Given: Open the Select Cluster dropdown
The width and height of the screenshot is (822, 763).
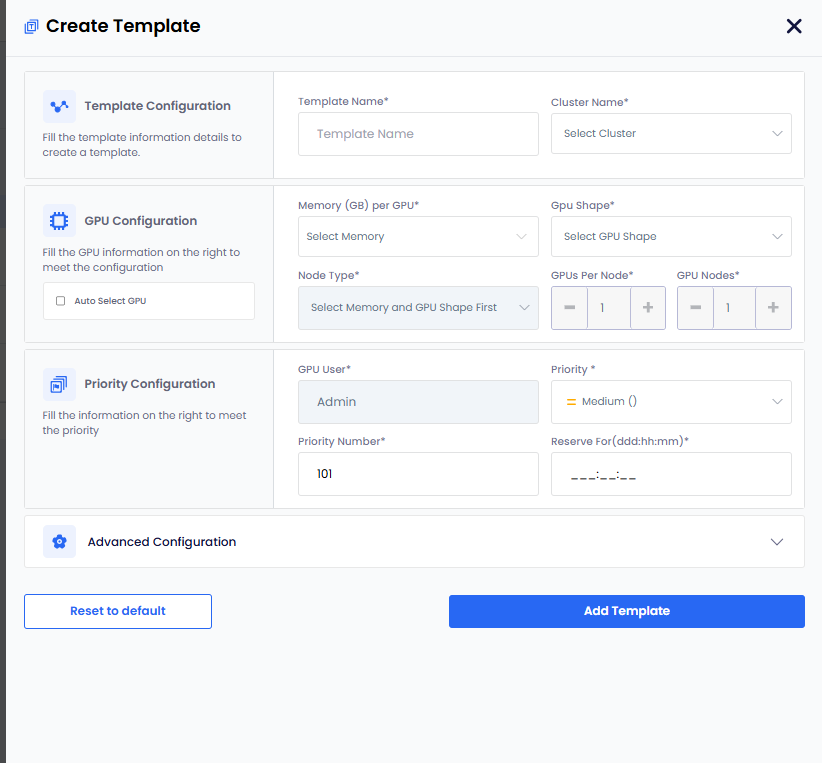Looking at the screenshot, I should 671,133.
